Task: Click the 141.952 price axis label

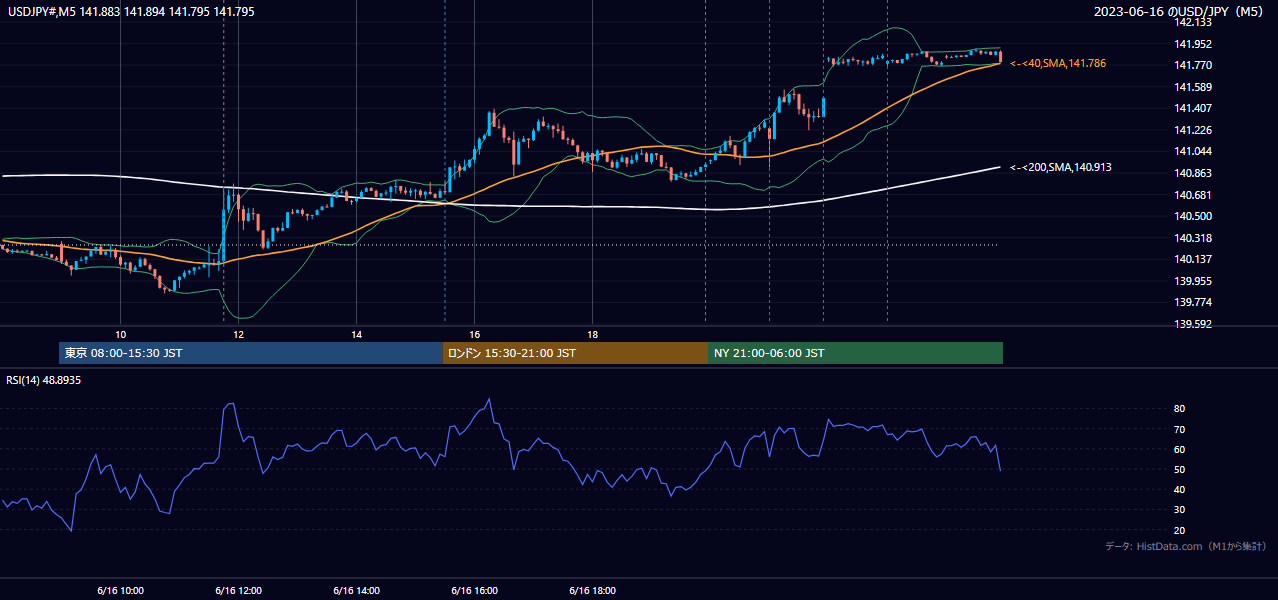Action: [x=1194, y=44]
